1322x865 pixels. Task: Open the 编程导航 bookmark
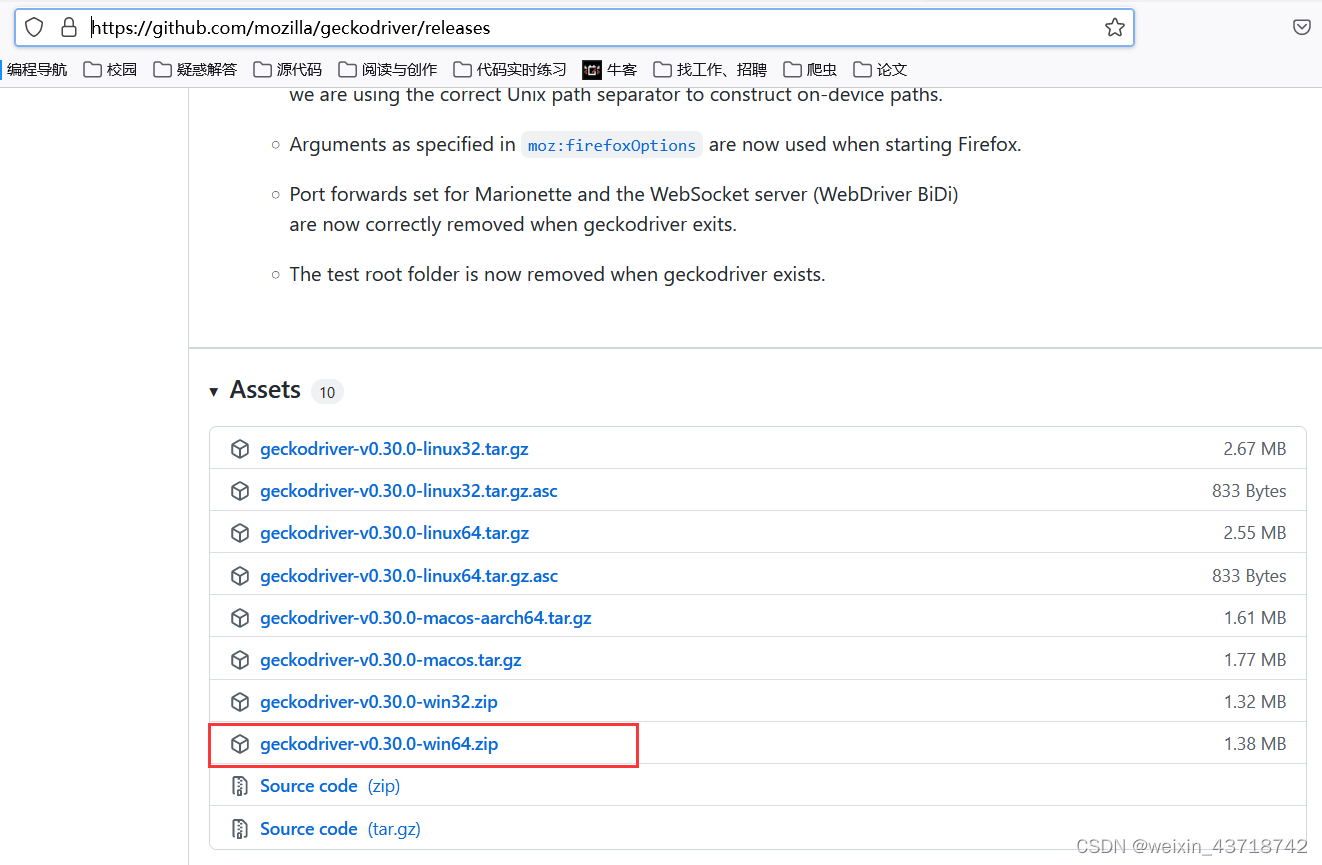pos(36,69)
